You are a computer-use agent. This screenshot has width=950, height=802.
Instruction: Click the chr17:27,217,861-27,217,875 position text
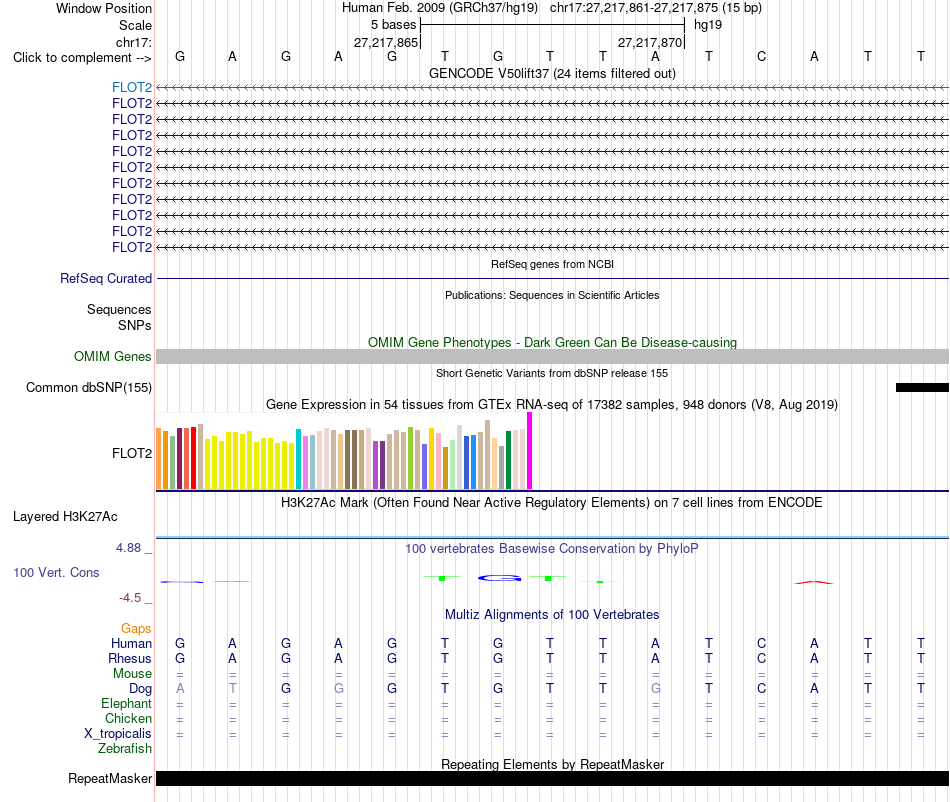click(634, 8)
